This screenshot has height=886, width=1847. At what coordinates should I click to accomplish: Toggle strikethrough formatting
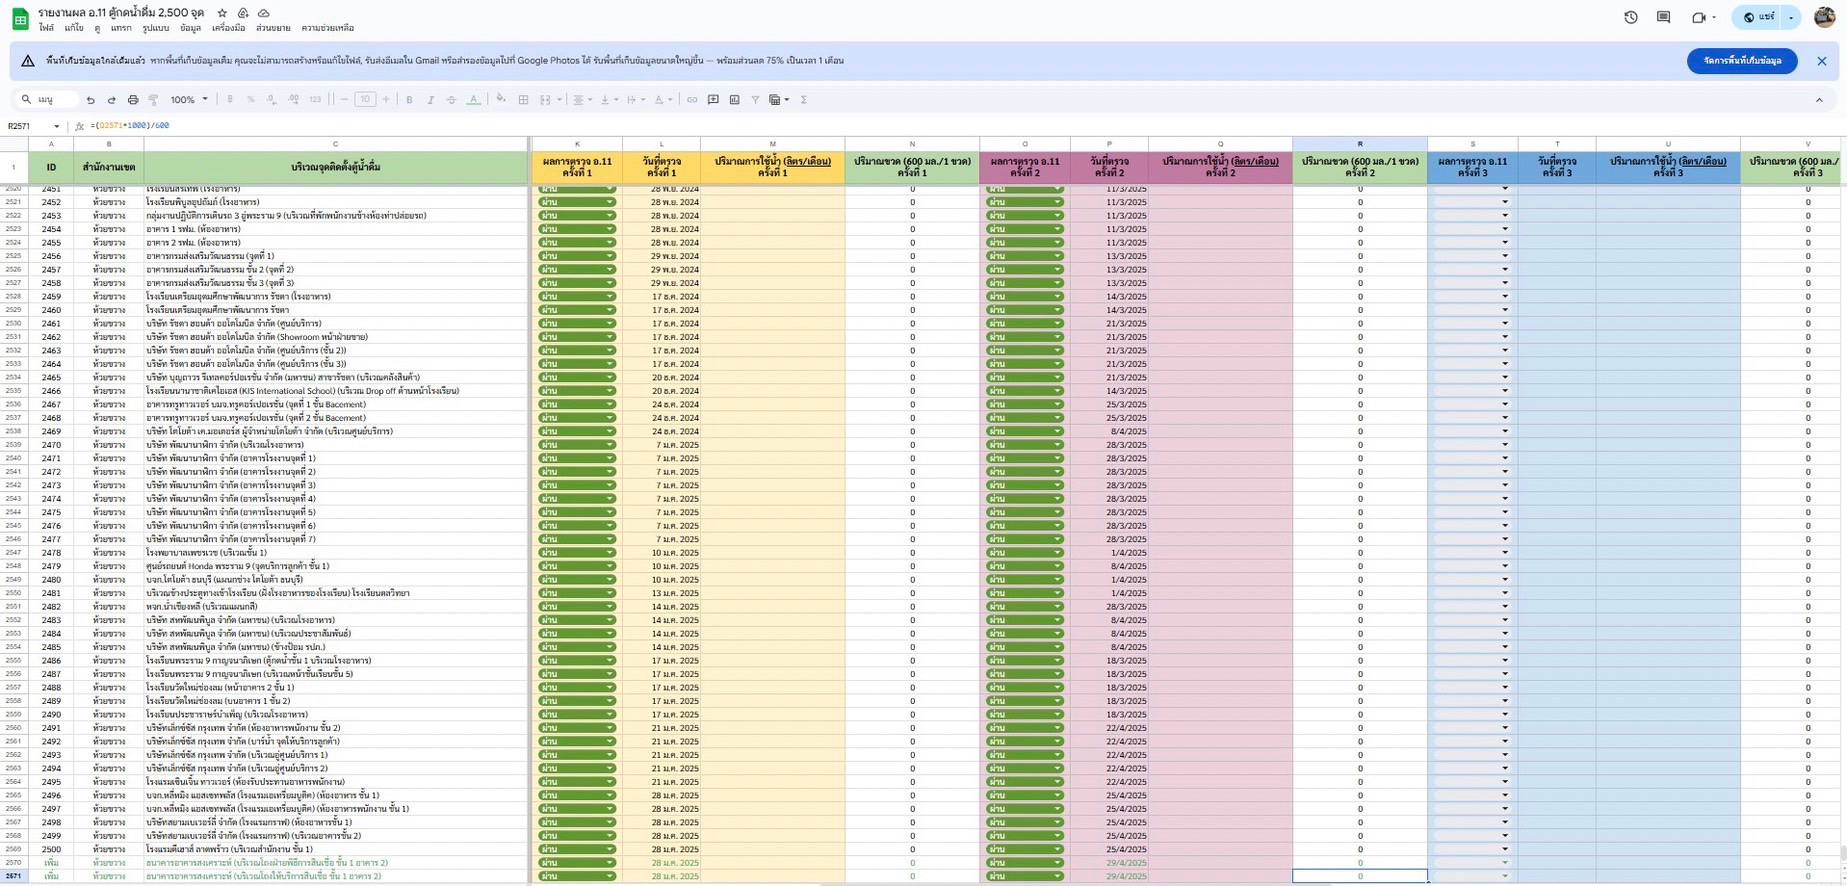click(x=451, y=100)
